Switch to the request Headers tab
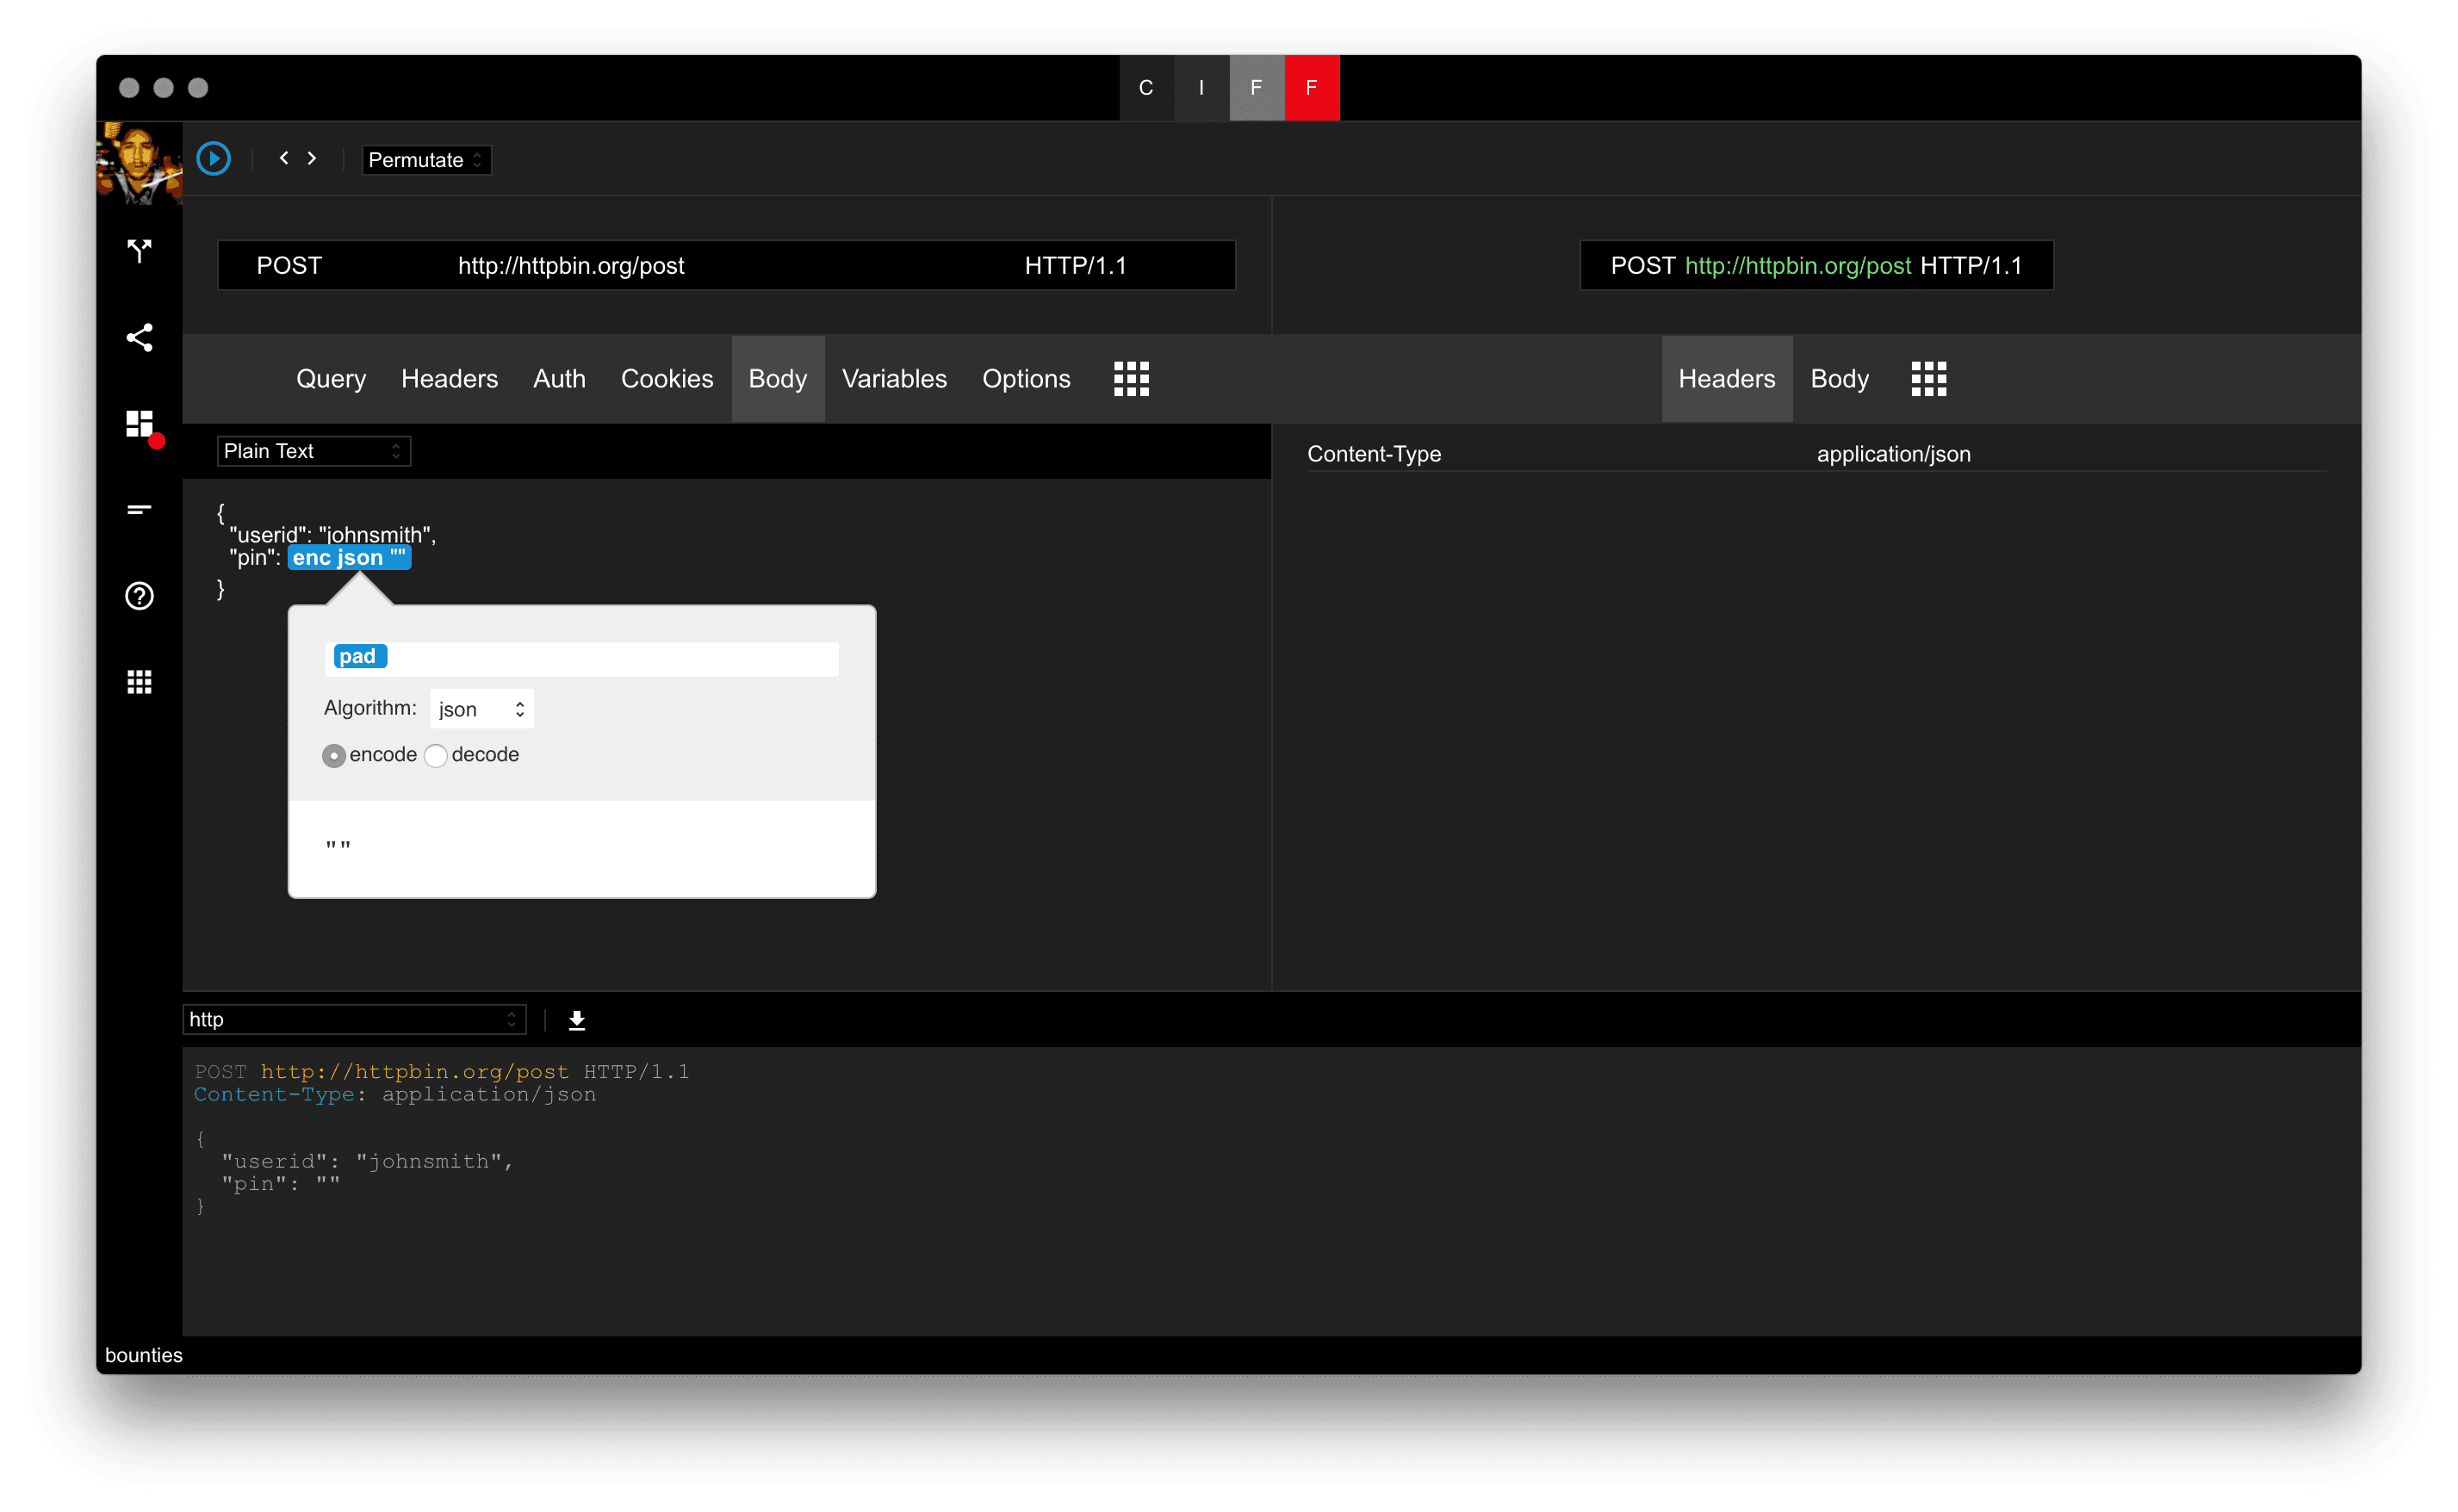Viewport: 2458px width, 1512px height. (449, 379)
